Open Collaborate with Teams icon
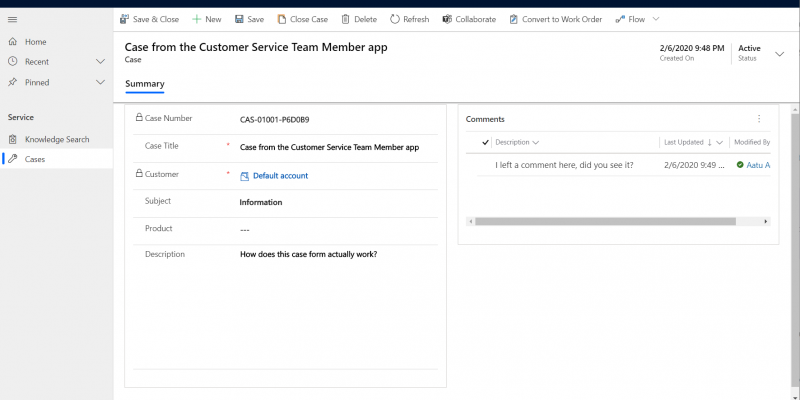 (447, 19)
